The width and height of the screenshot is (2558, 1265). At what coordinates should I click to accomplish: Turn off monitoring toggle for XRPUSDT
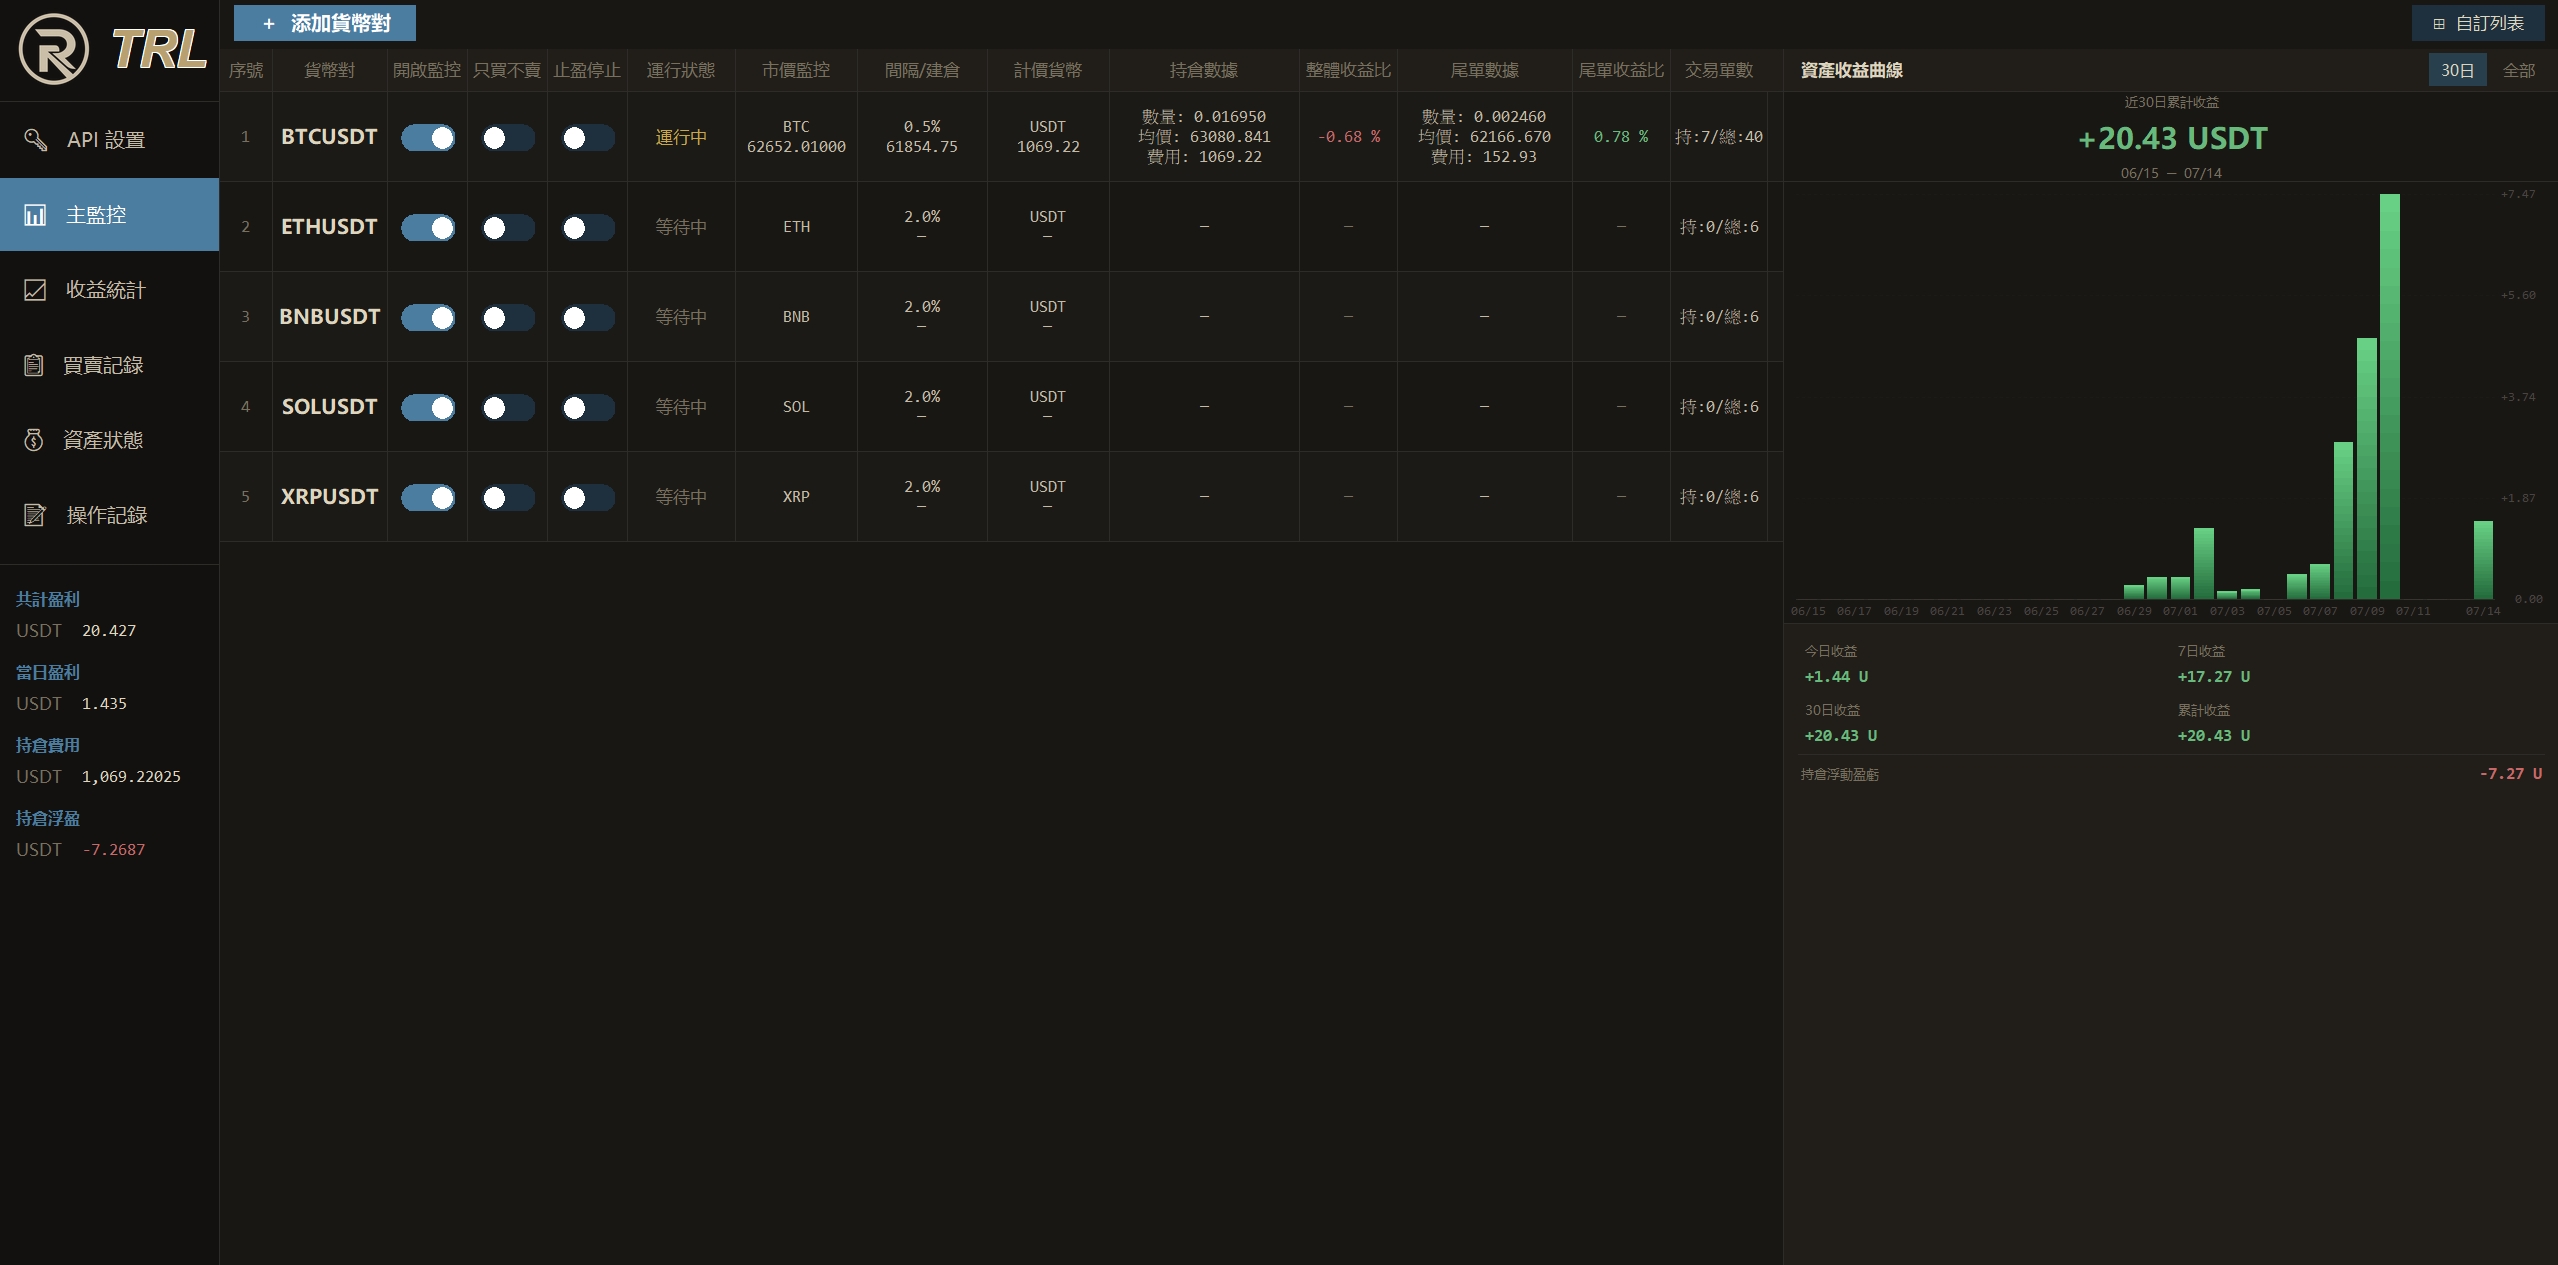click(428, 498)
